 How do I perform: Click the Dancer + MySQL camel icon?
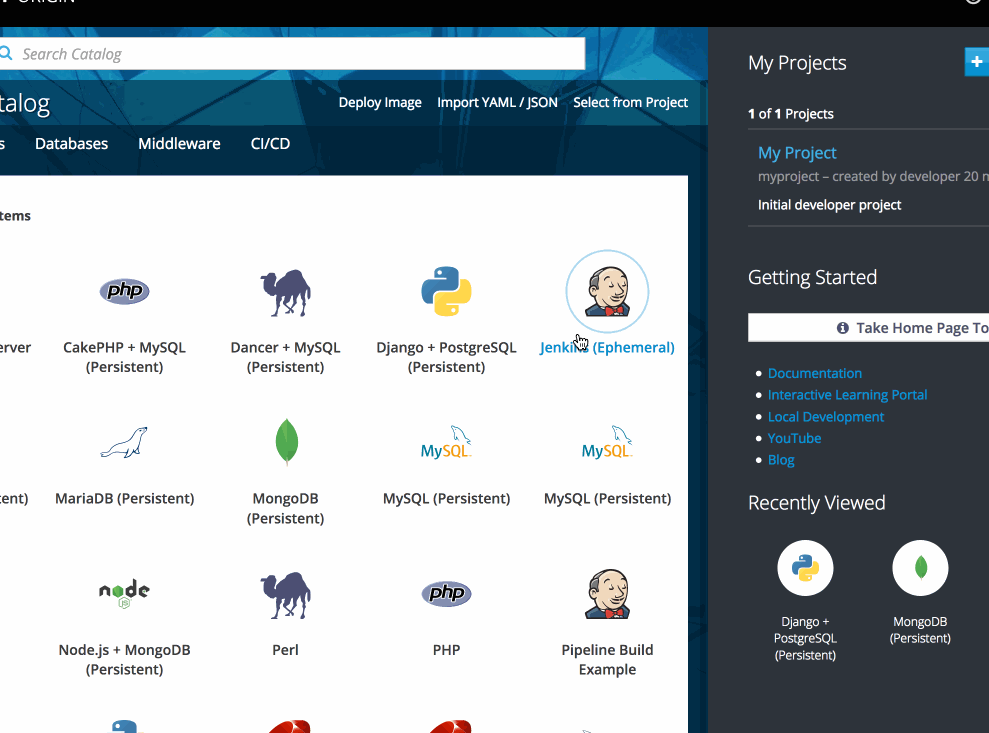coord(286,292)
